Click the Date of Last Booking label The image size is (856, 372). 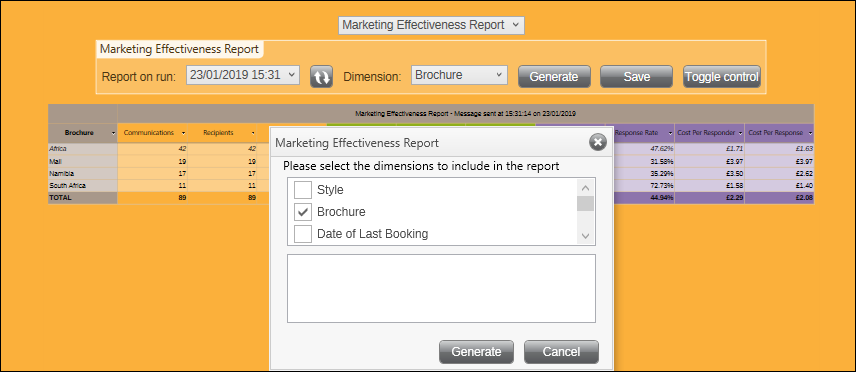[x=372, y=234]
